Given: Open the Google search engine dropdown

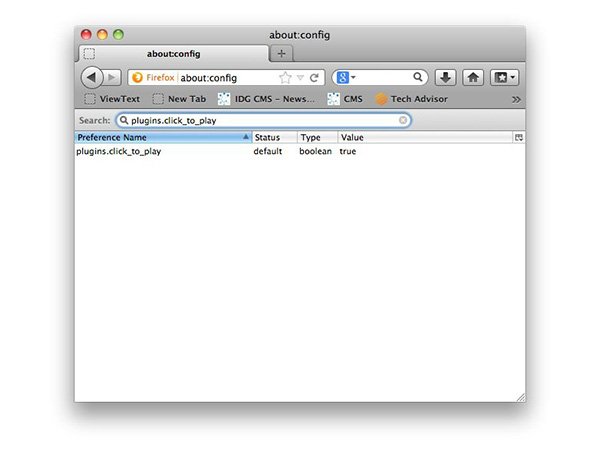Looking at the screenshot, I should pyautogui.click(x=346, y=78).
